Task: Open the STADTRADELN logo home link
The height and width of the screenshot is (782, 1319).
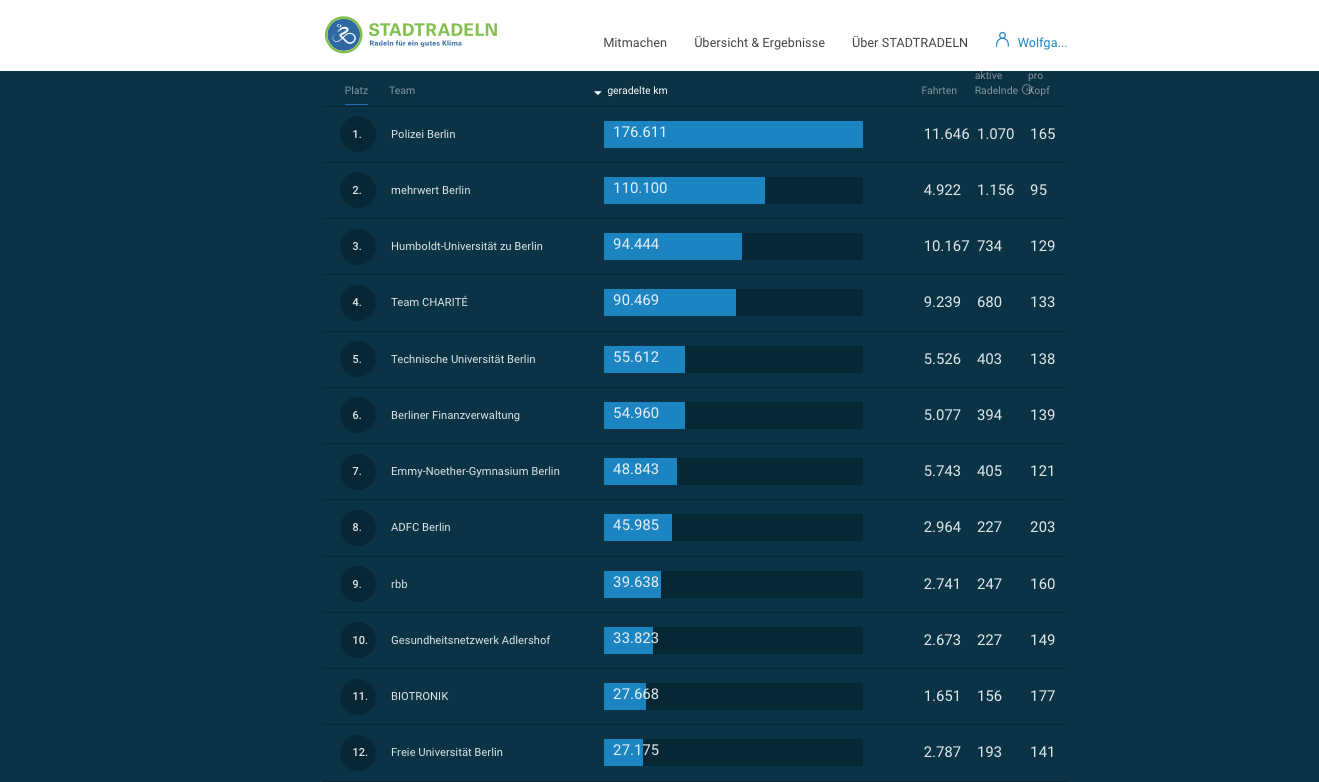Action: [x=411, y=35]
